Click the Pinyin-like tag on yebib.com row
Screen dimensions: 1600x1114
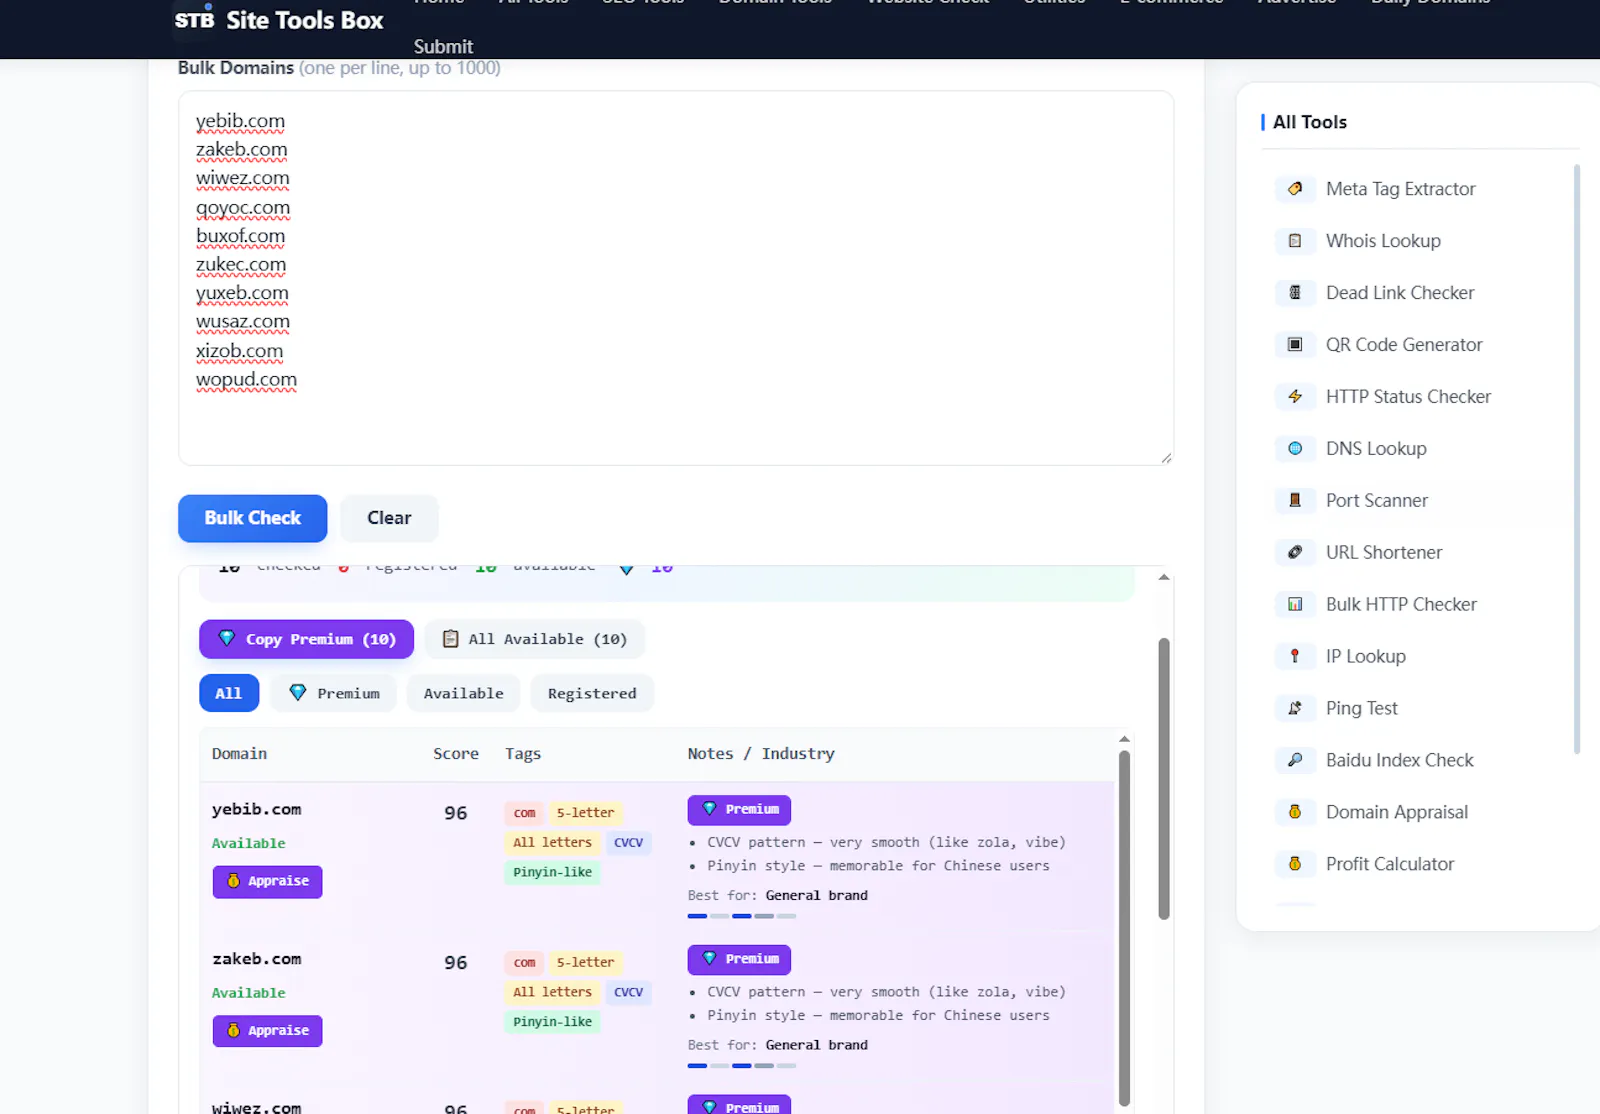[x=553, y=872]
